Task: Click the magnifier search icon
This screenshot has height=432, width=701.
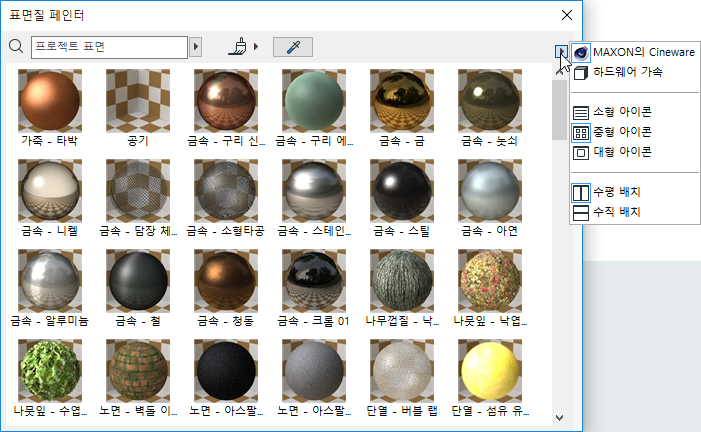Action: 15,46
